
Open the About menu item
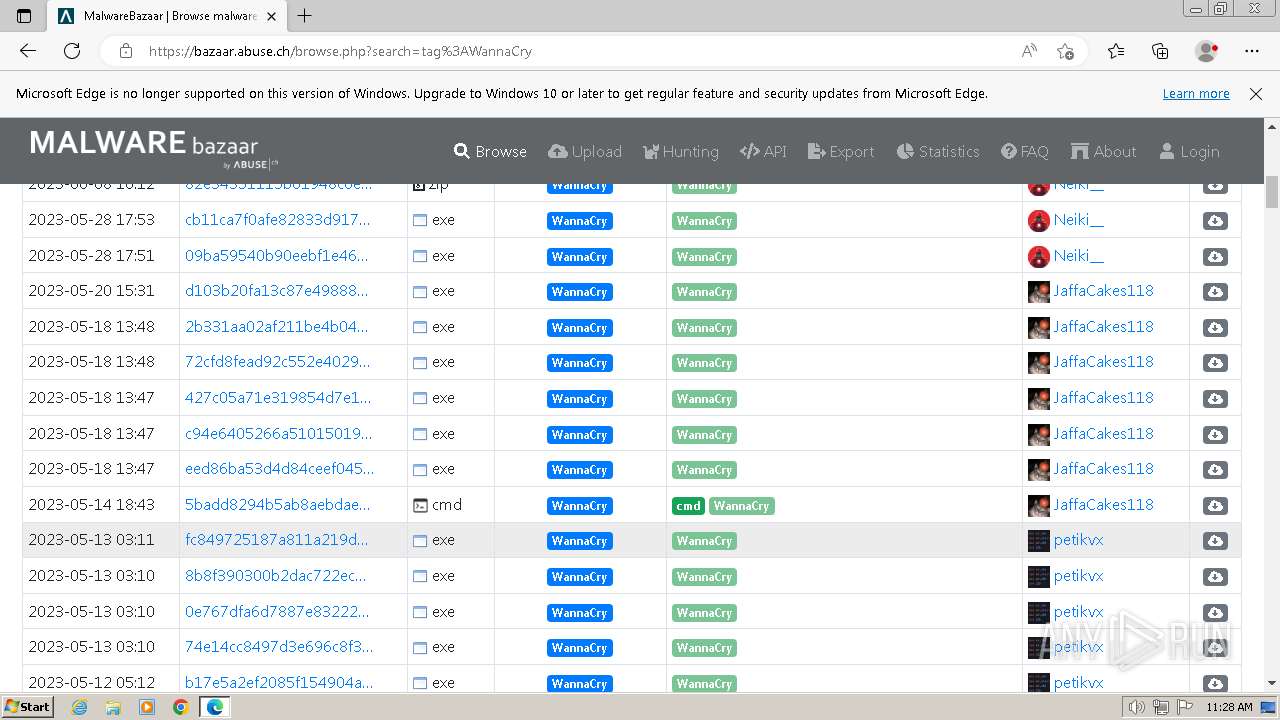pyautogui.click(x=1103, y=152)
